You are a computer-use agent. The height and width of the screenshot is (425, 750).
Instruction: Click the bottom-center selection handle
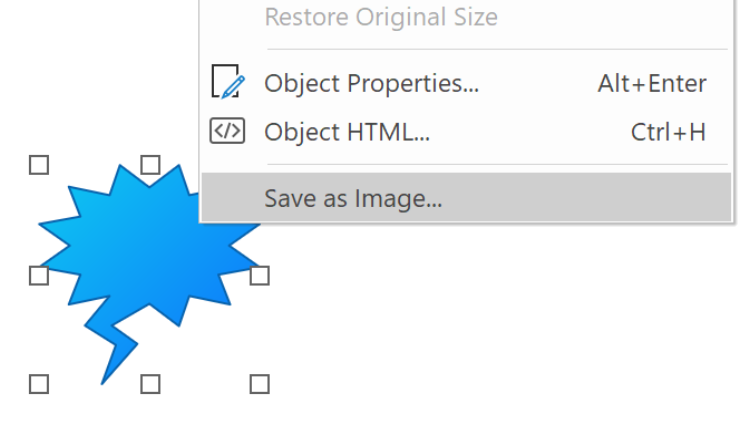click(x=150, y=384)
